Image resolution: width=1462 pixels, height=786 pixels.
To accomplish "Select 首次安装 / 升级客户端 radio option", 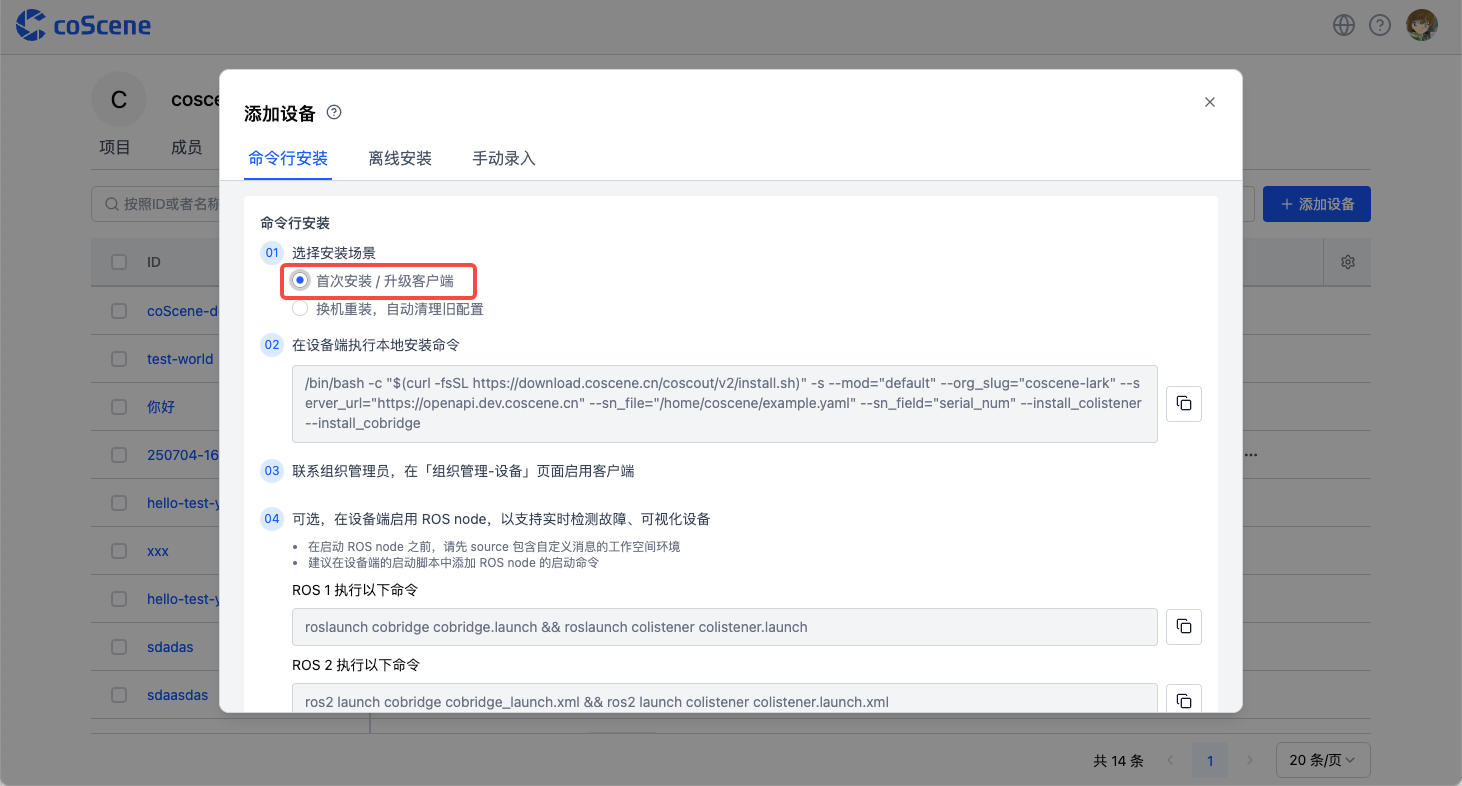I will pos(299,281).
